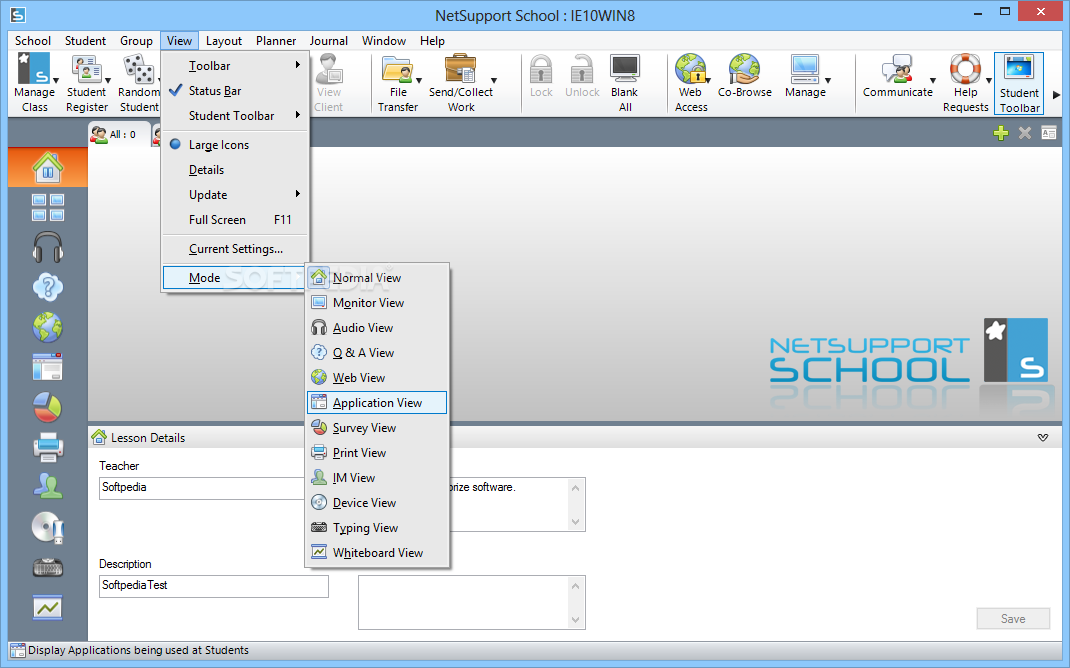Viewport: 1070px width, 668px height.
Task: Toggle the Status Bar check item
Action: [x=235, y=91]
